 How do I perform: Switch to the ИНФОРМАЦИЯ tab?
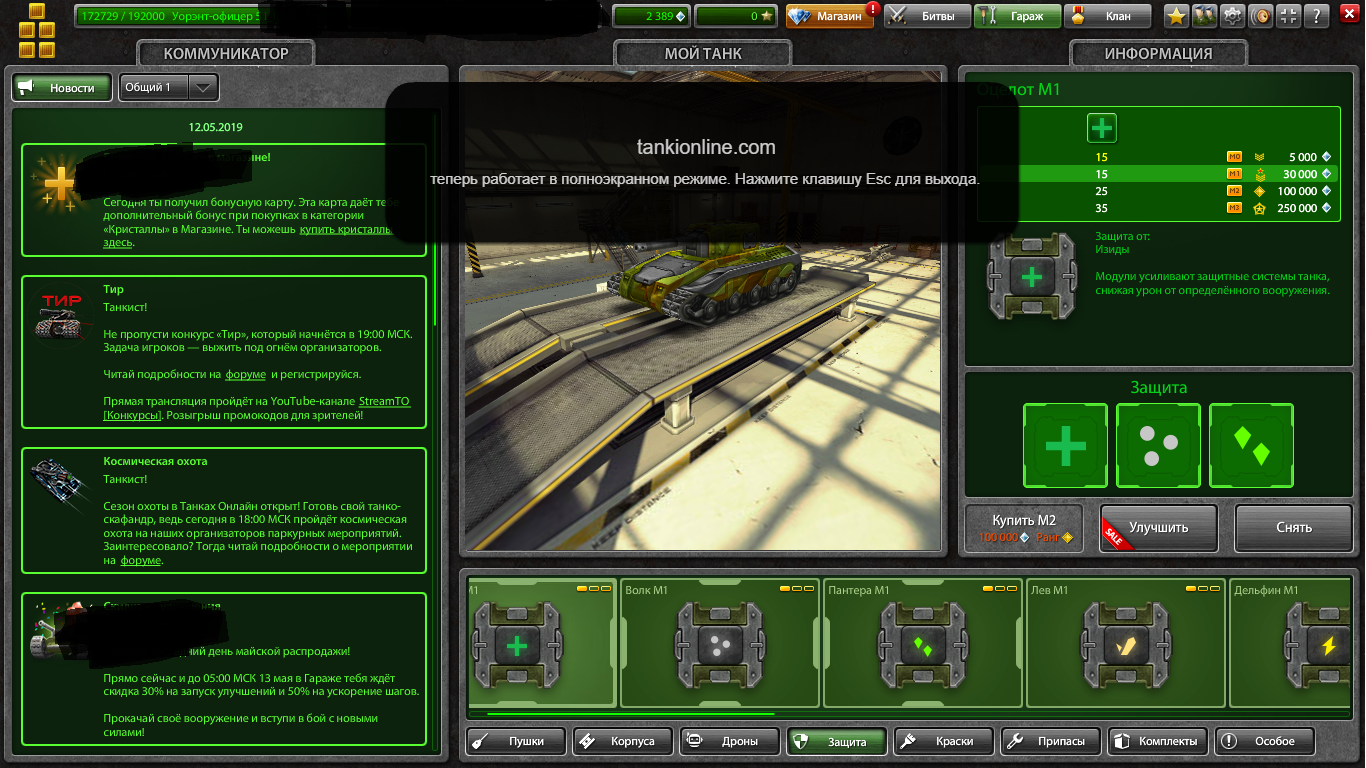pos(1158,54)
